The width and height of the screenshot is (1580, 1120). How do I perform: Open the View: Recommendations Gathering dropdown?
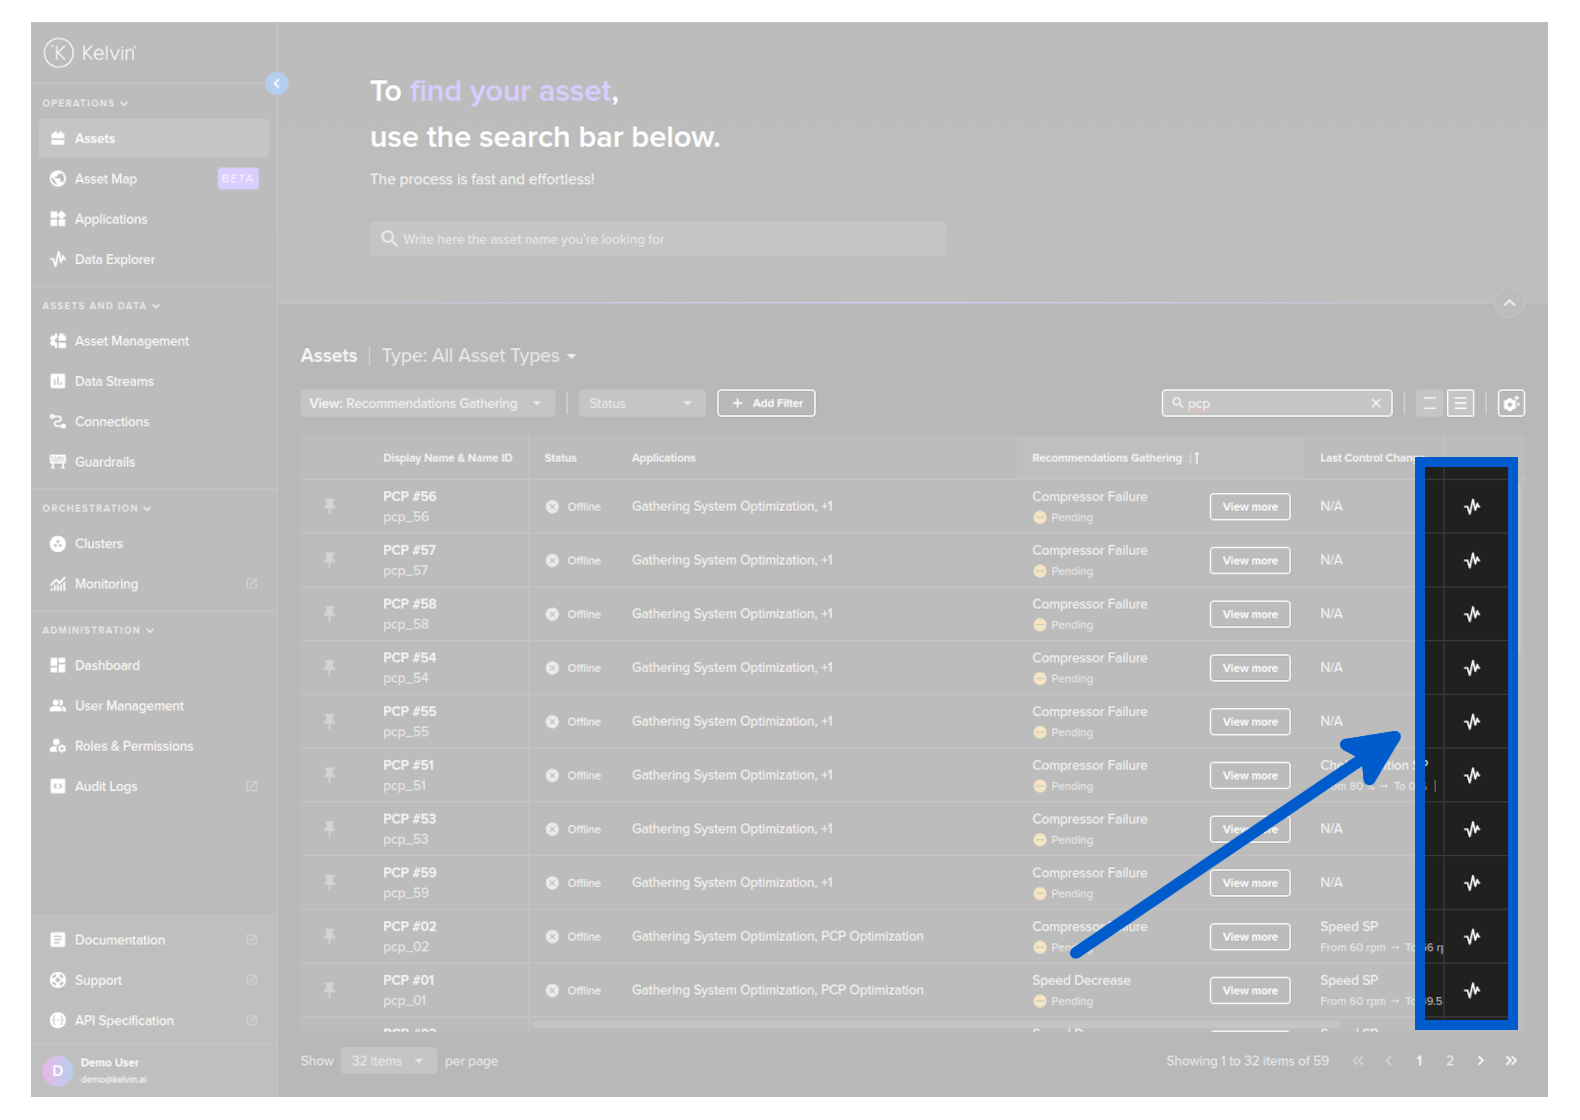(427, 404)
